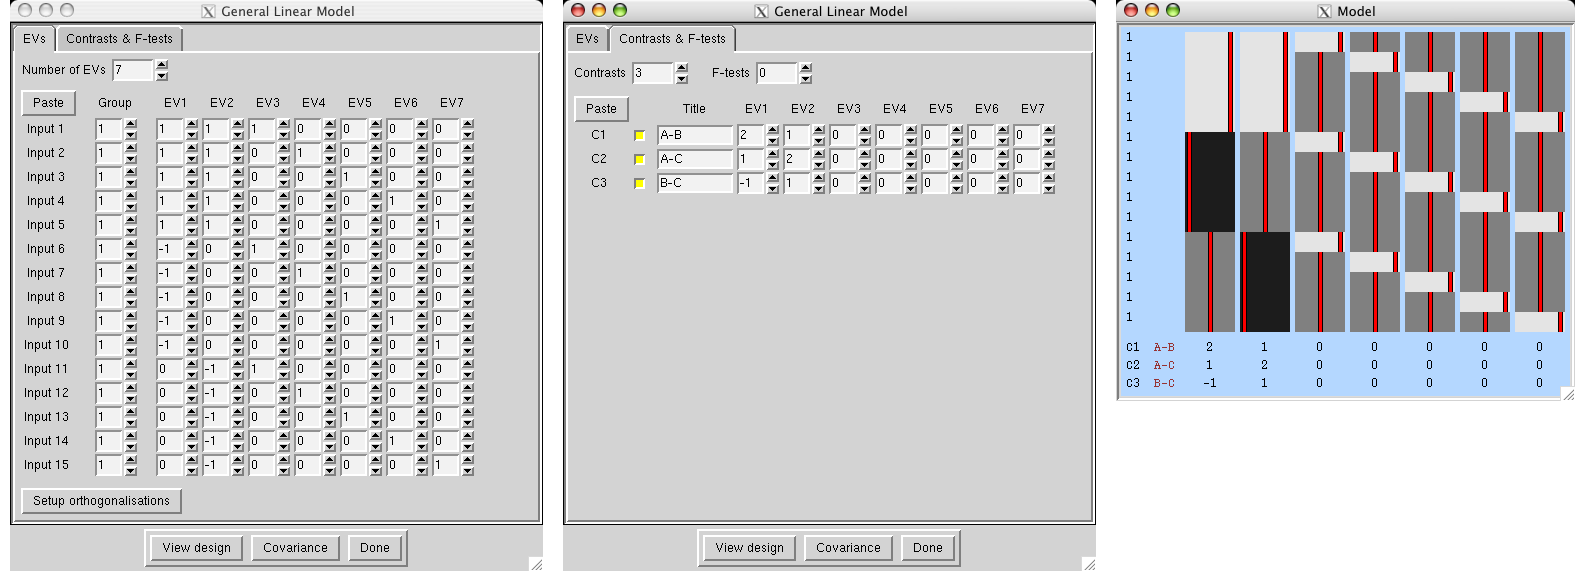Increase the F-tests count stepper
The image size is (1585, 571).
click(806, 68)
